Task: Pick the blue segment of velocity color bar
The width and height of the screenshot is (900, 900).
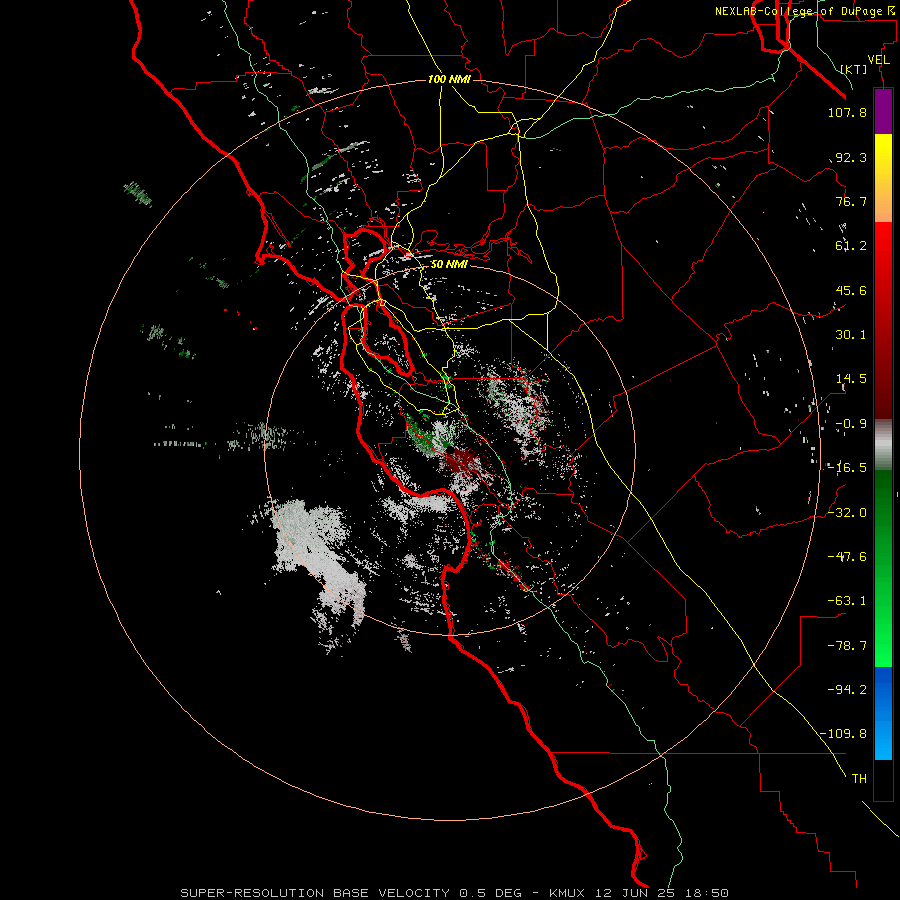Action: pyautogui.click(x=883, y=713)
